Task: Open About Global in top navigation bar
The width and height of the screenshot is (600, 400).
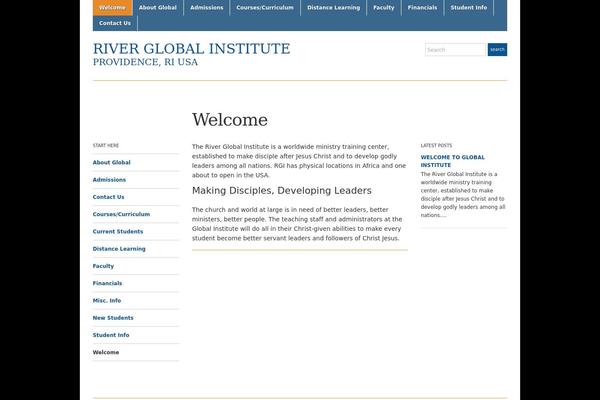Action: [x=158, y=8]
